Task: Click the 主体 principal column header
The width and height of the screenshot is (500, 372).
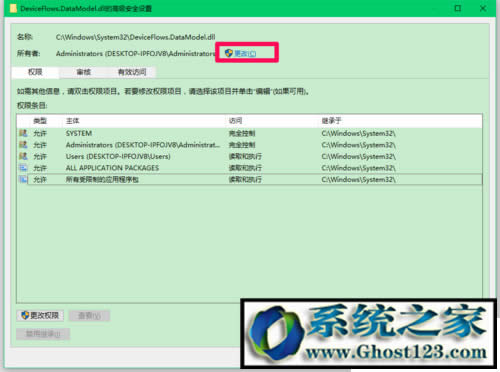Action: [x=73, y=121]
